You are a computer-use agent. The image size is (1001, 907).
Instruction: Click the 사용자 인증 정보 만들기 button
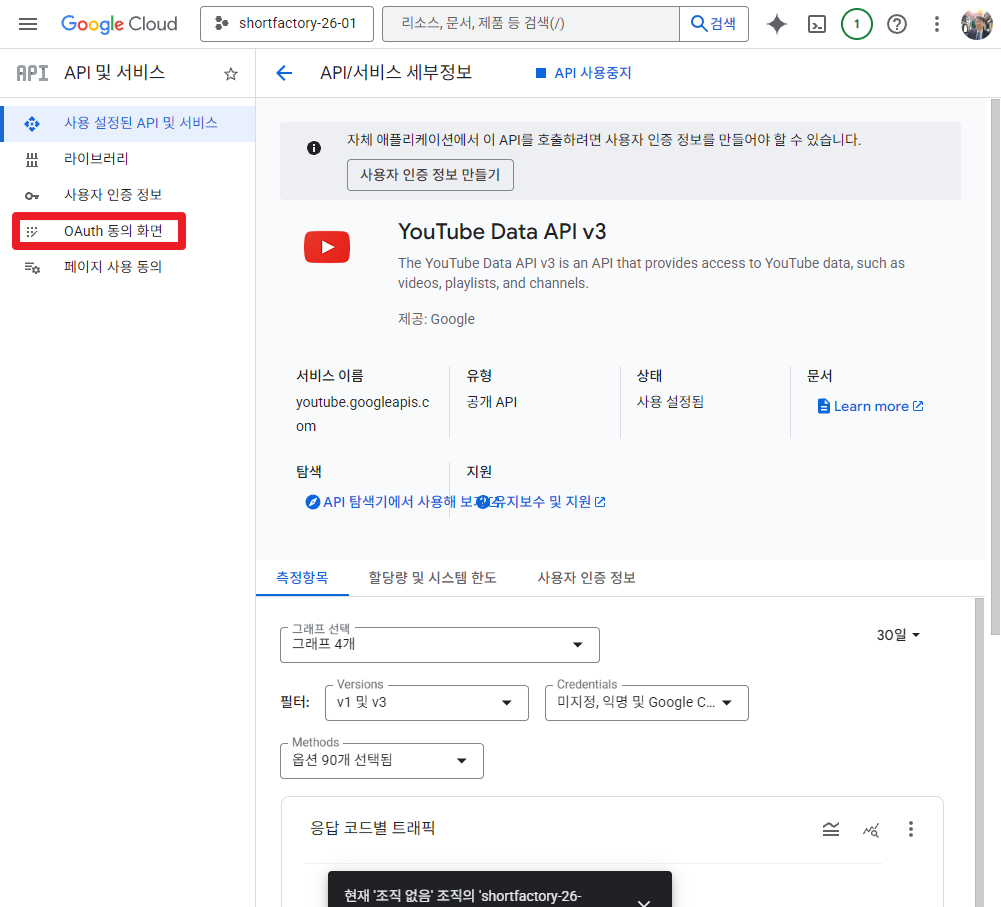point(430,175)
